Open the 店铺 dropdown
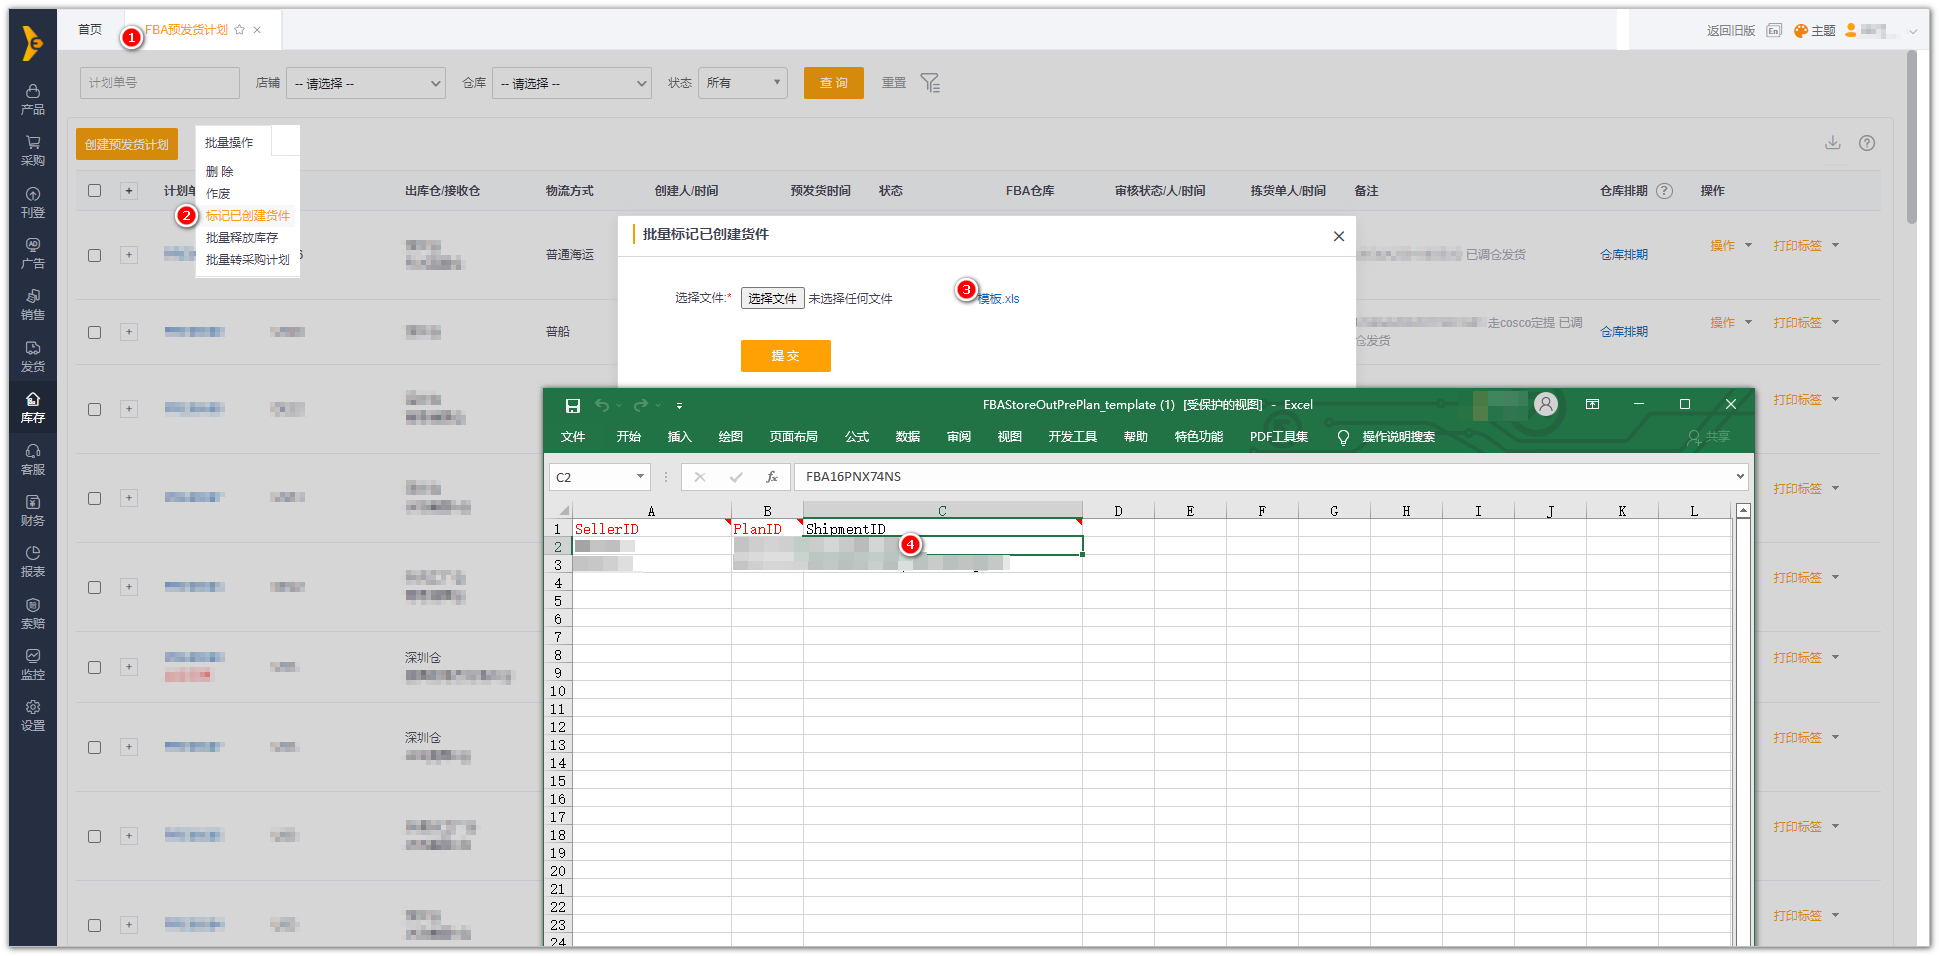 click(x=366, y=83)
